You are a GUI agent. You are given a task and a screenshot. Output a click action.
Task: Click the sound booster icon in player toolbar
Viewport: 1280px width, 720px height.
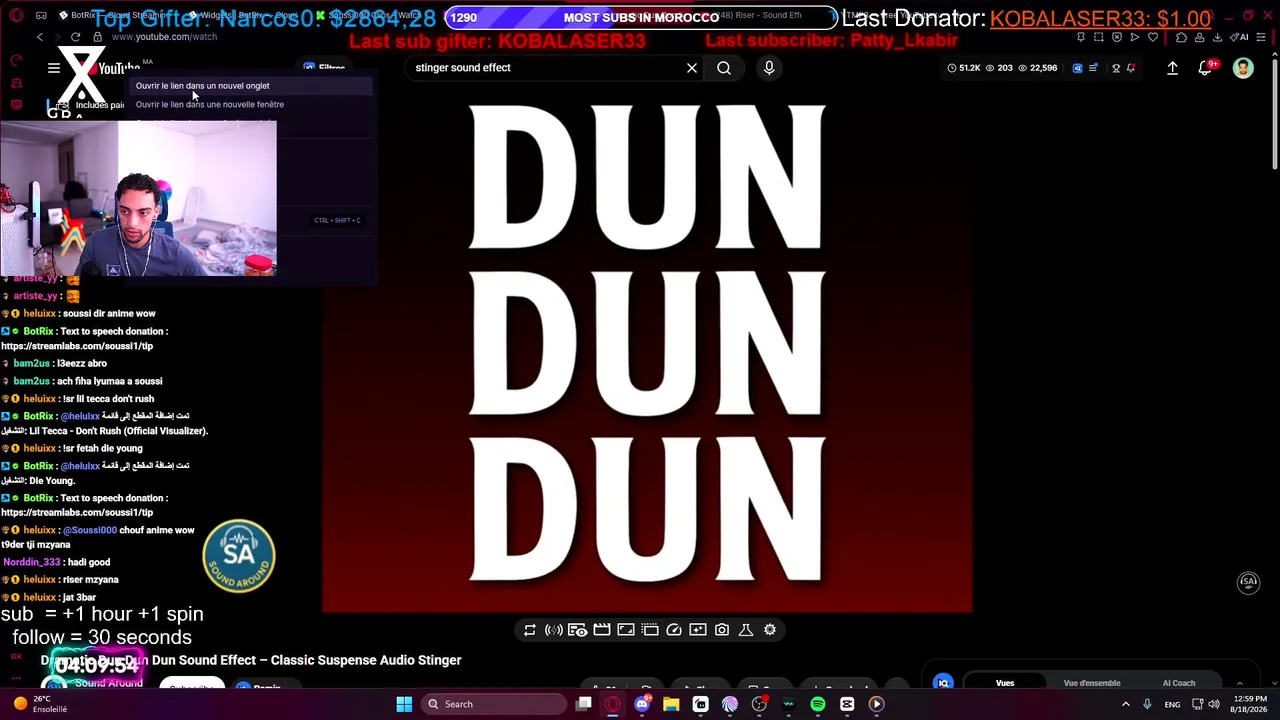(x=554, y=630)
